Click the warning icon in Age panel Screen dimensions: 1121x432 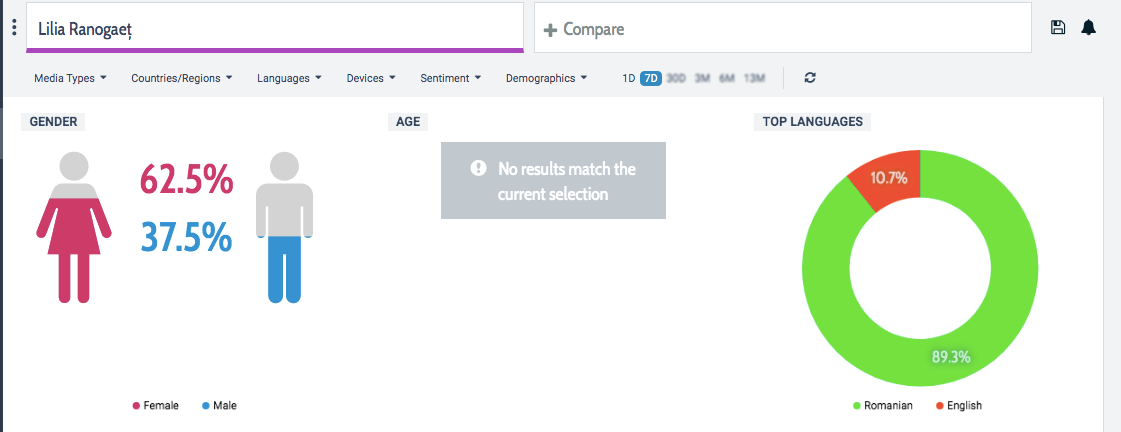tap(479, 168)
